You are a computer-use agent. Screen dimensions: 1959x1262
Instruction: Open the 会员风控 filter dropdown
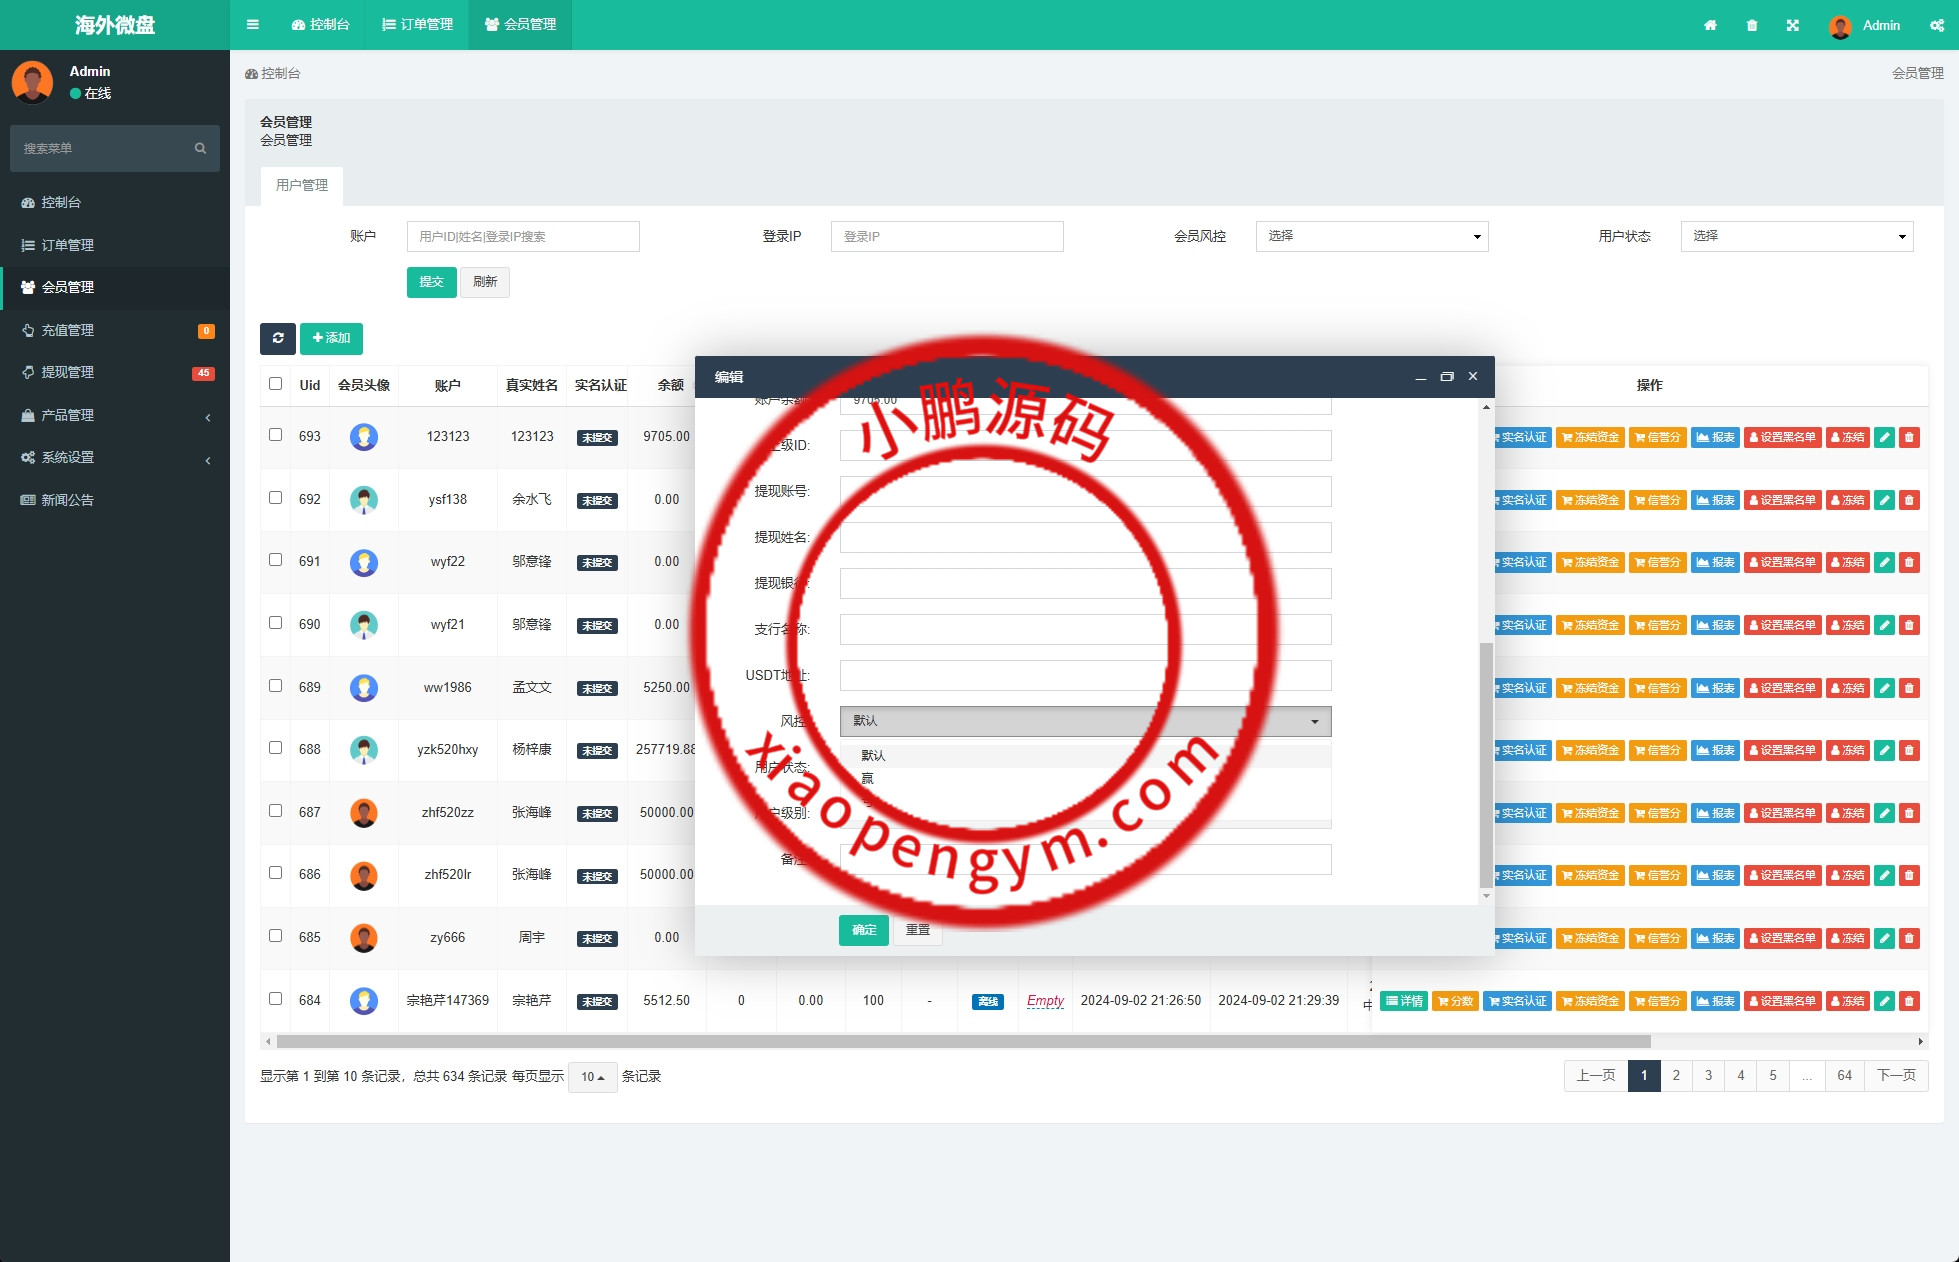tap(1371, 236)
